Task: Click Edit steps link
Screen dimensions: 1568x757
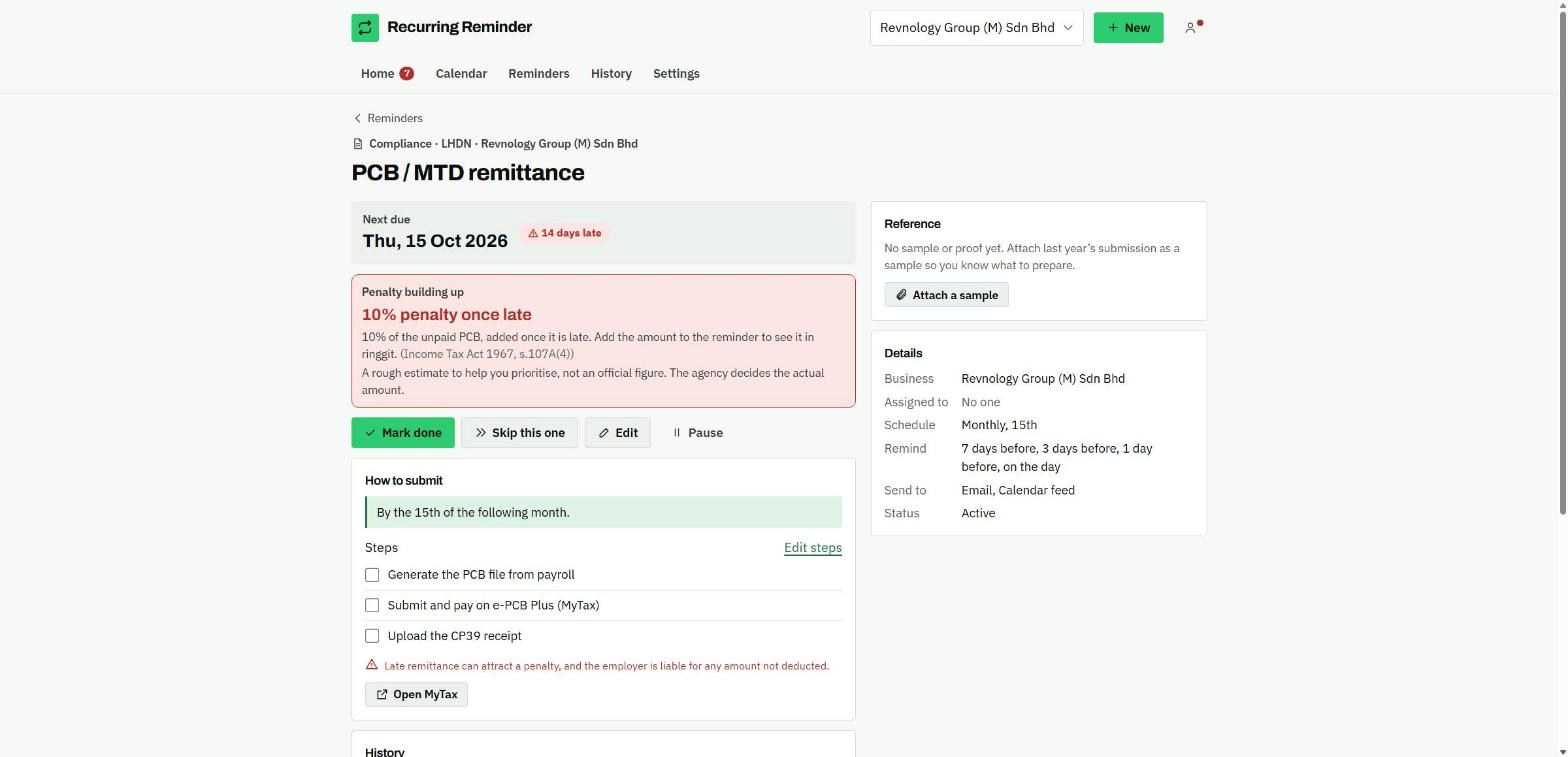Action: point(813,548)
